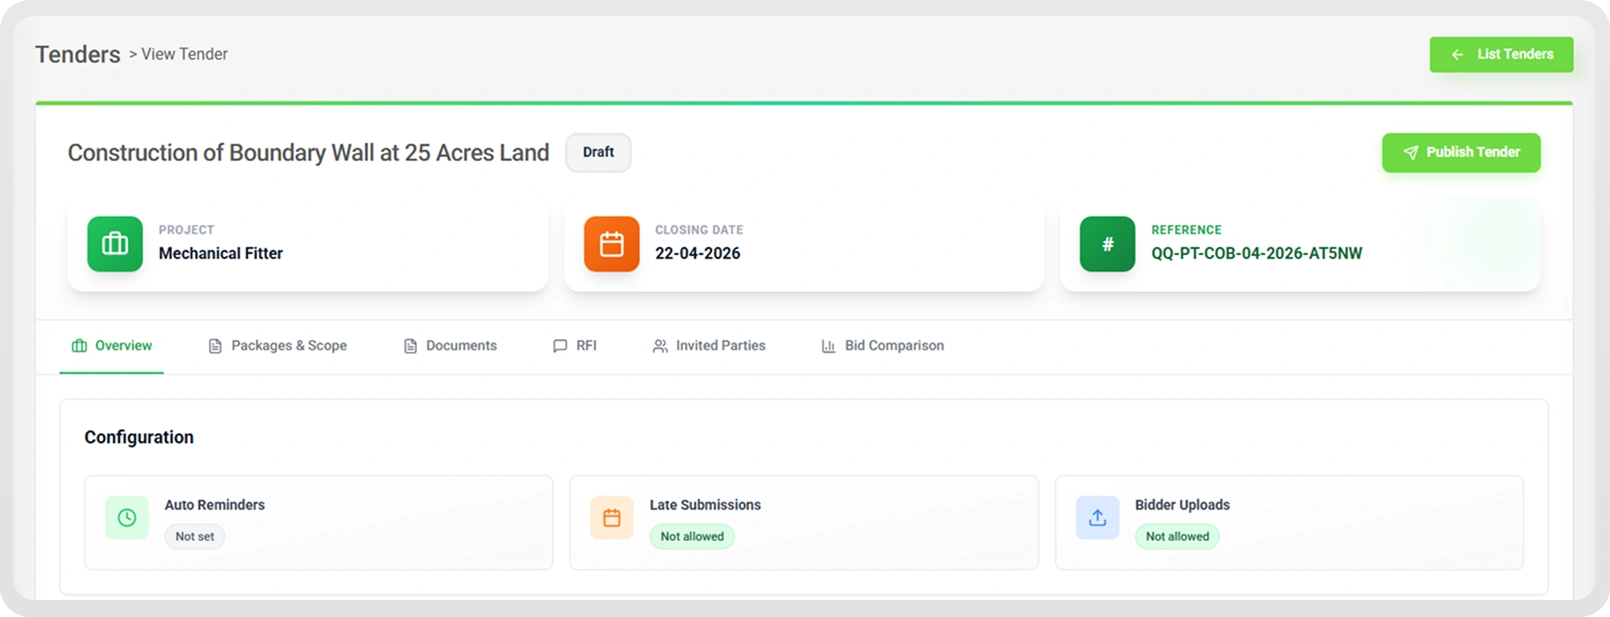Click the upload icon for Bidder Uploads

(x=1098, y=518)
